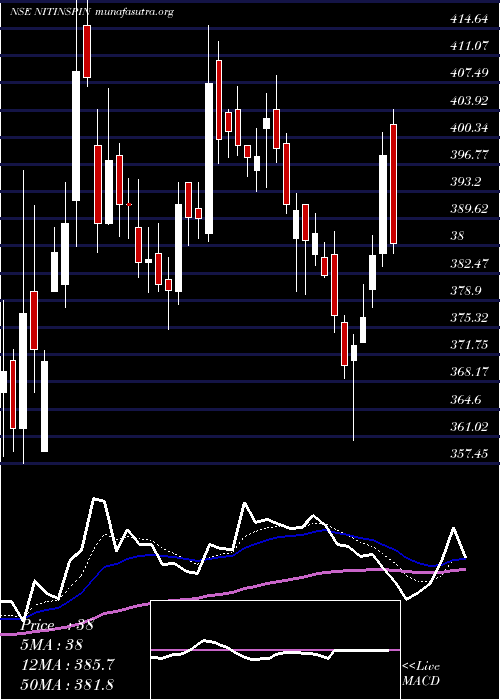500x700 pixels.
Task: Click the 12MA : 385.7 legend value
Action: [x=67, y=665]
